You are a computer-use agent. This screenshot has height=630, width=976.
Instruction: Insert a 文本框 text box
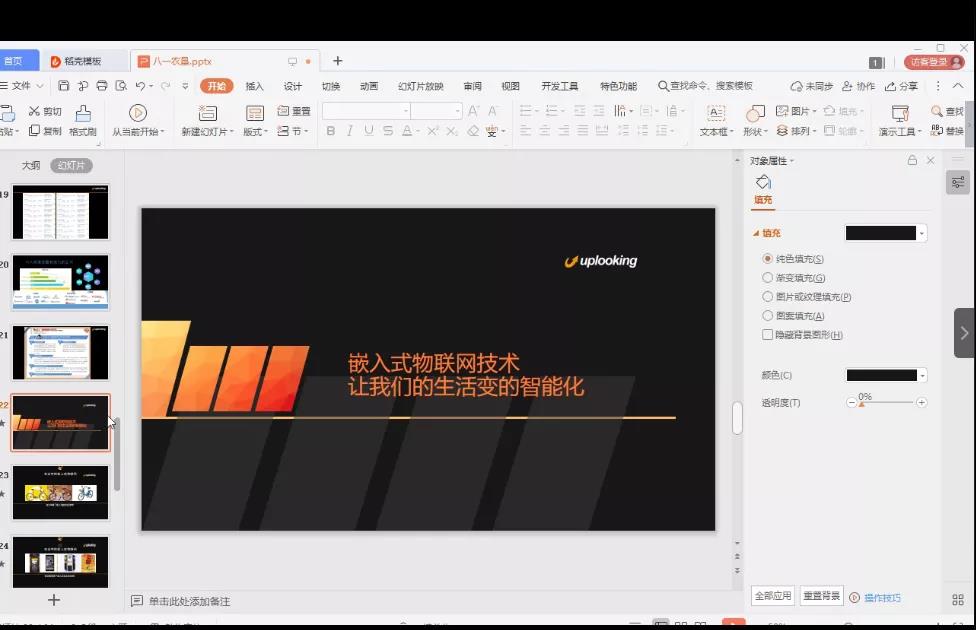(716, 113)
